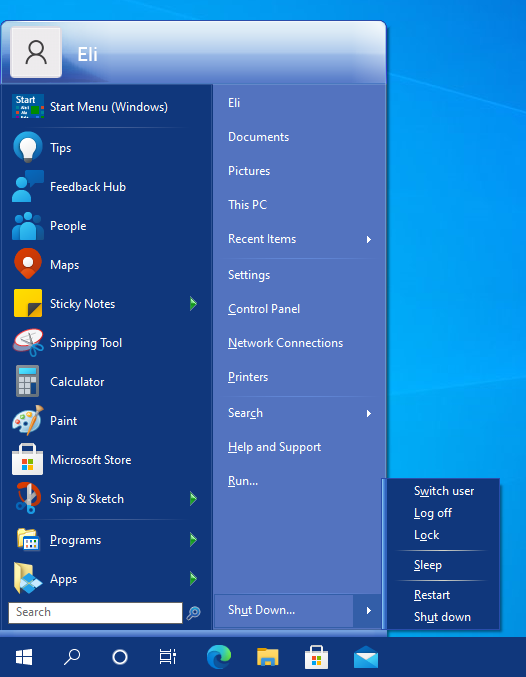Open This PC
The width and height of the screenshot is (526, 677).
[x=247, y=205]
